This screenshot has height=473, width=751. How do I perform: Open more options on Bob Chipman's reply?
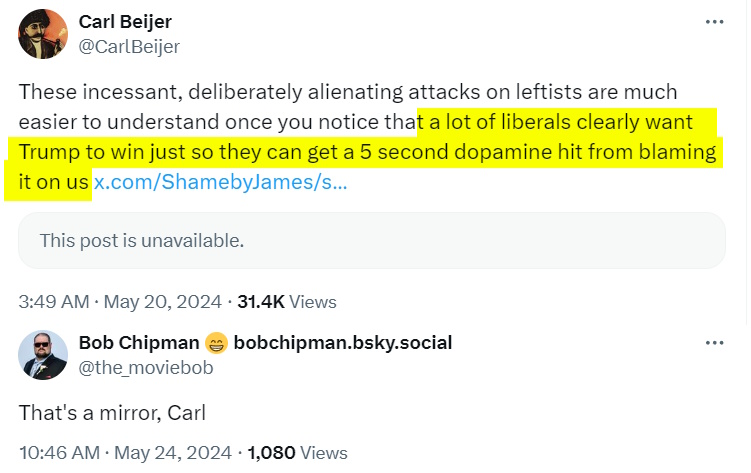tap(714, 343)
